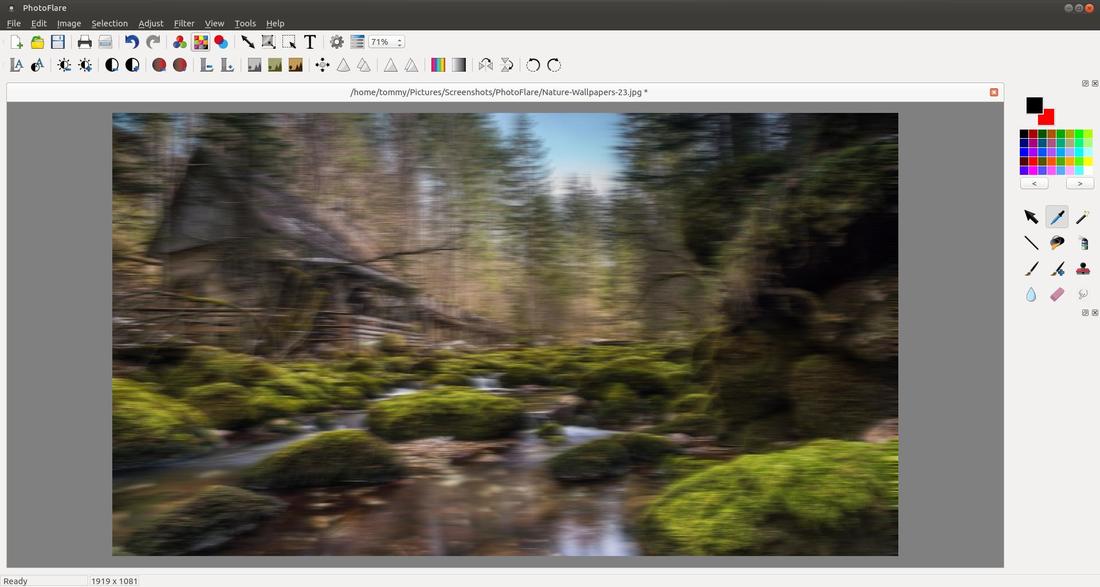Select the paint bucket fill tool
The height and width of the screenshot is (587, 1100).
1057,243
